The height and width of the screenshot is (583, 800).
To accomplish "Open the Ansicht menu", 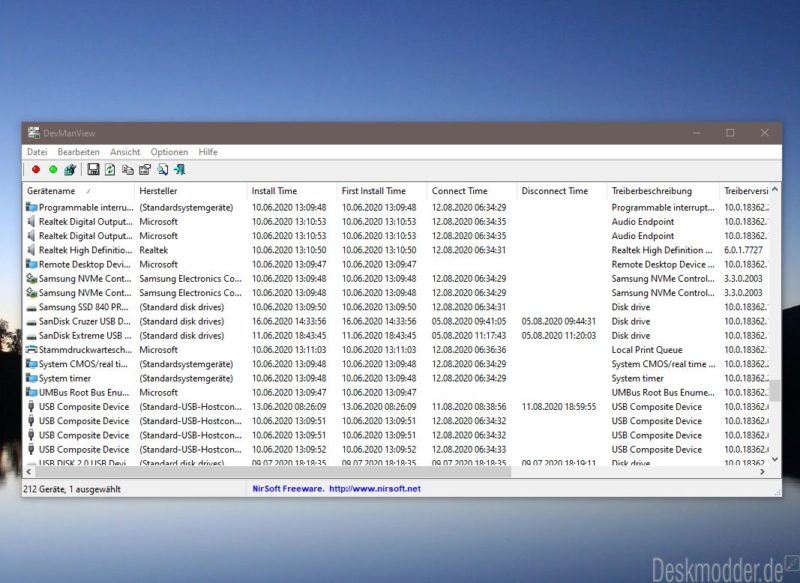I will pyautogui.click(x=125, y=151).
